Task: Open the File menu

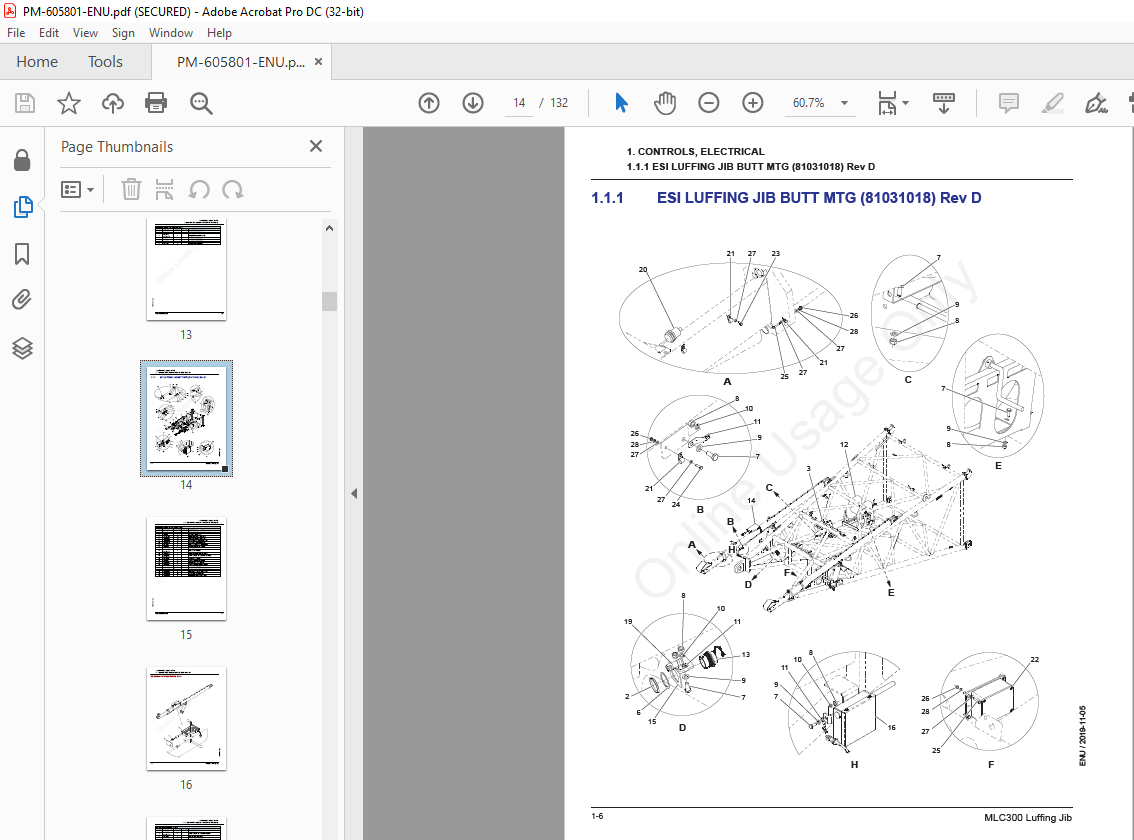Action: pos(16,33)
